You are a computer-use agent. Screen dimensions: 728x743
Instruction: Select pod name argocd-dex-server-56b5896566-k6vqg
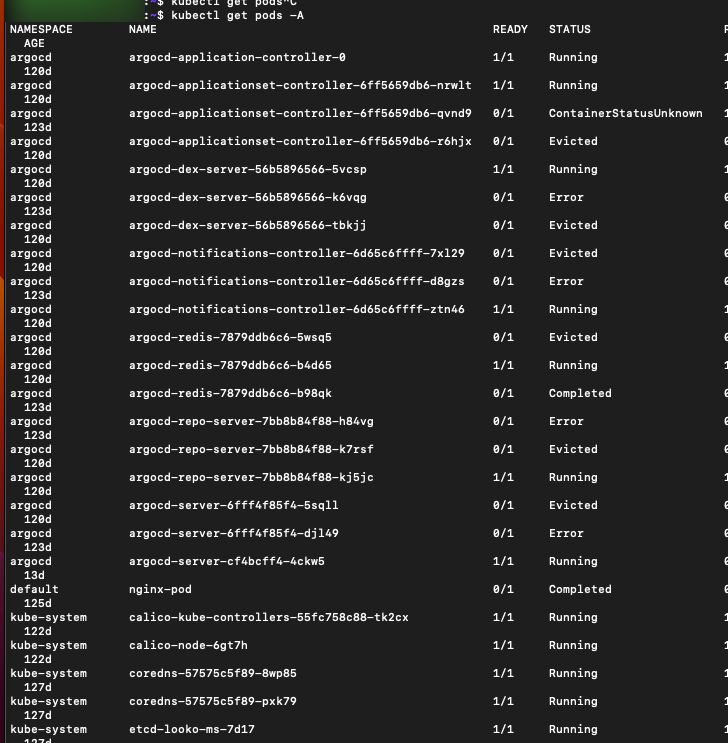coord(247,197)
